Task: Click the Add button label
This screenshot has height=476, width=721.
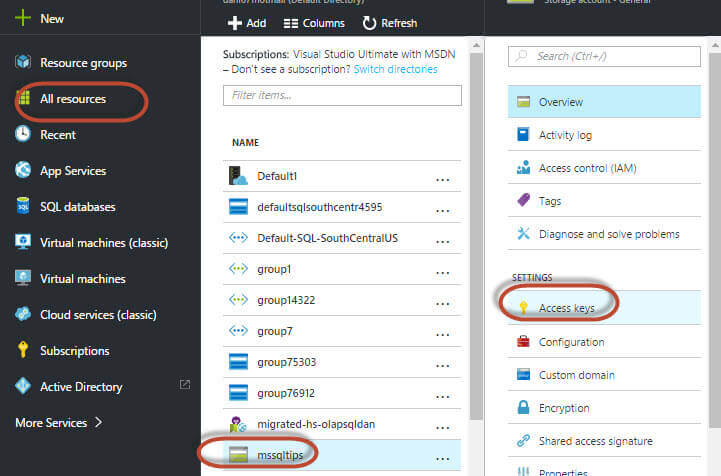Action: [256, 23]
